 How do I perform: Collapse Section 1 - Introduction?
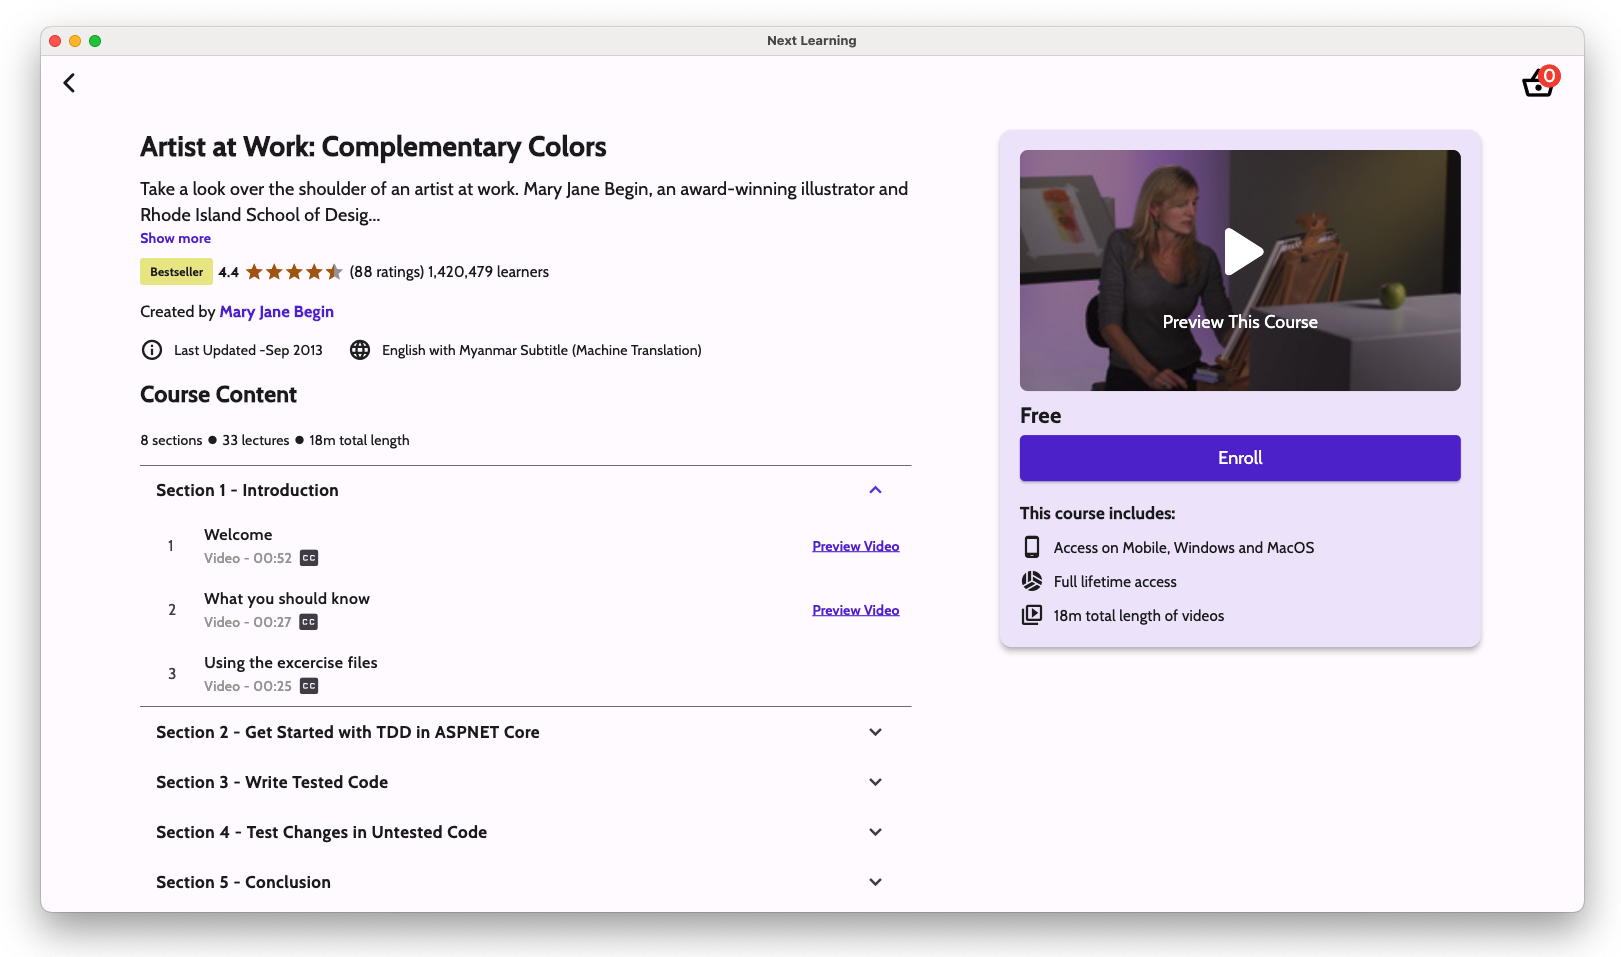click(x=875, y=490)
